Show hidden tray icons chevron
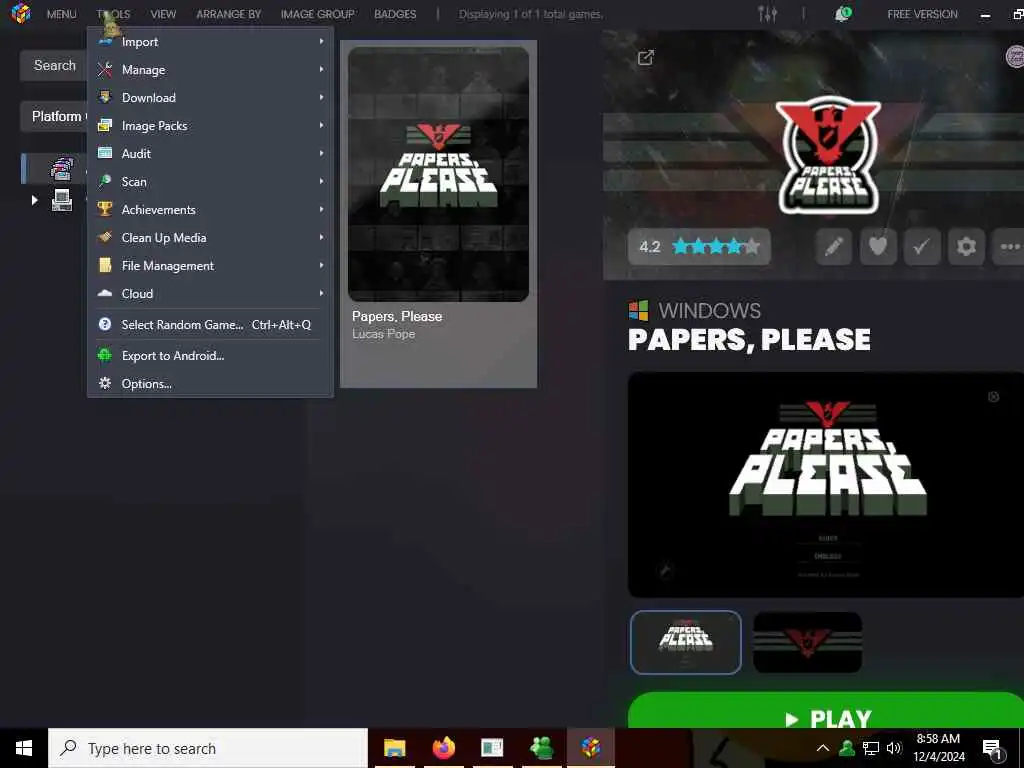 point(823,748)
